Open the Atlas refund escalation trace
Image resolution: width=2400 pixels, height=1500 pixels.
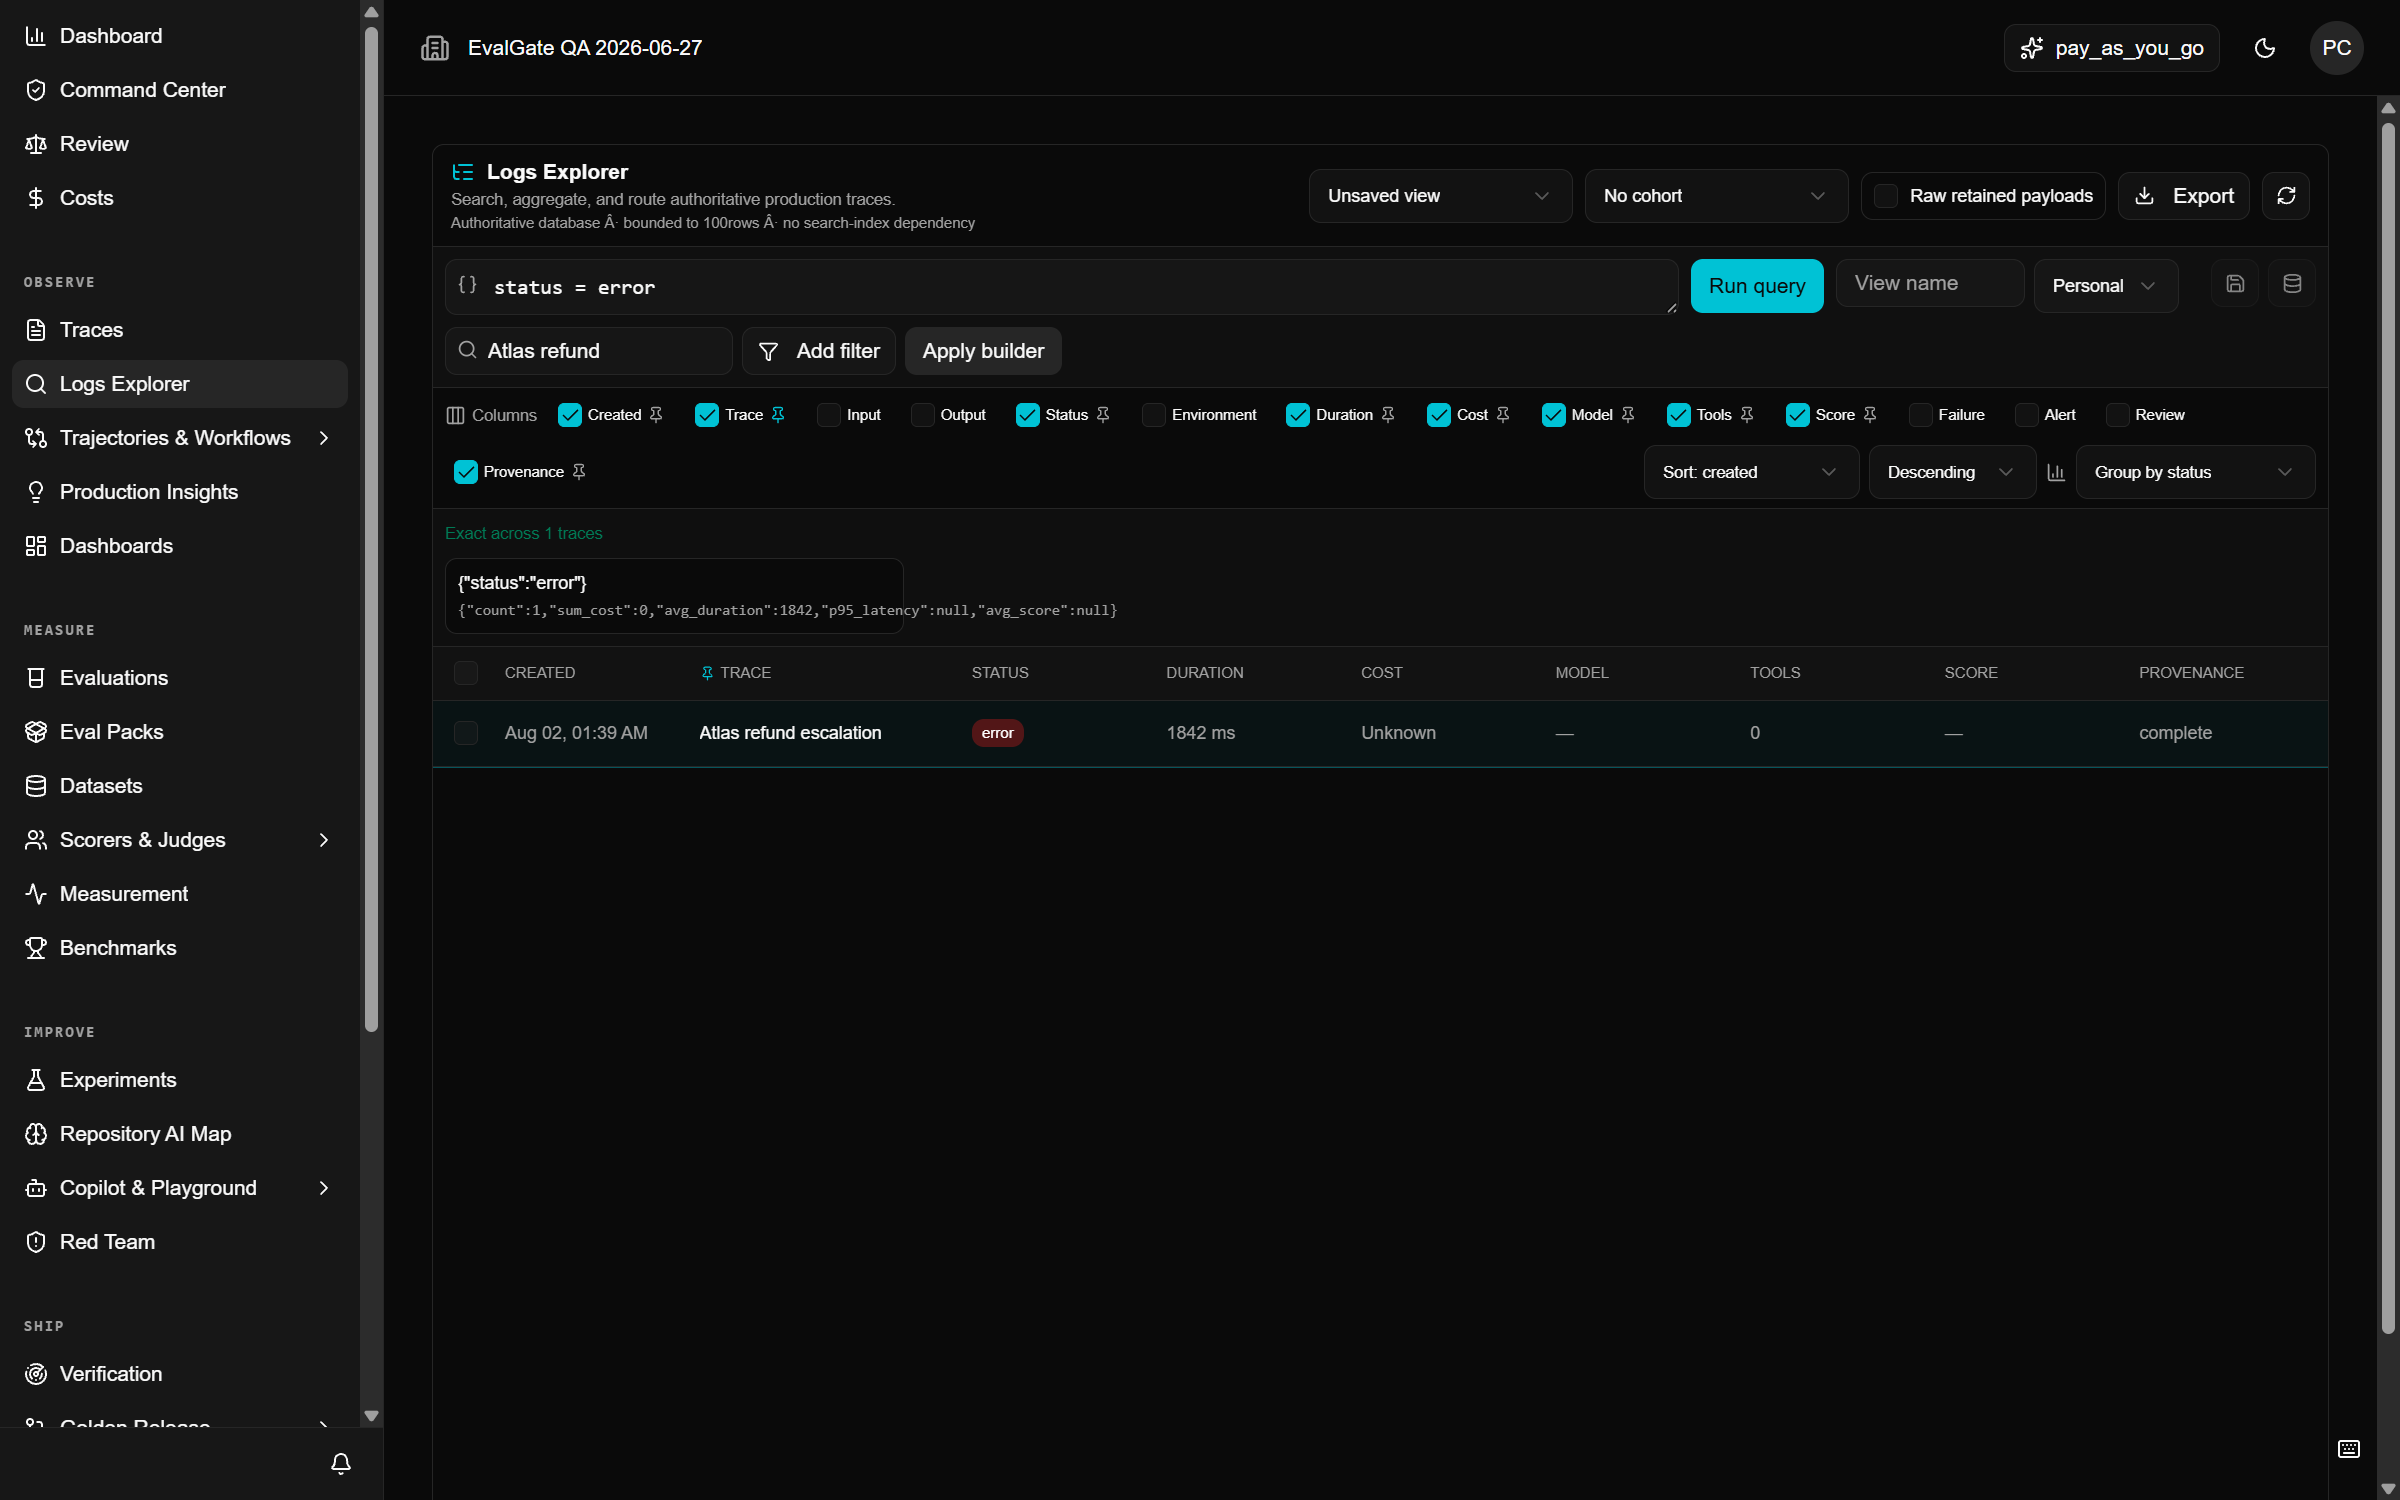pyautogui.click(x=790, y=733)
